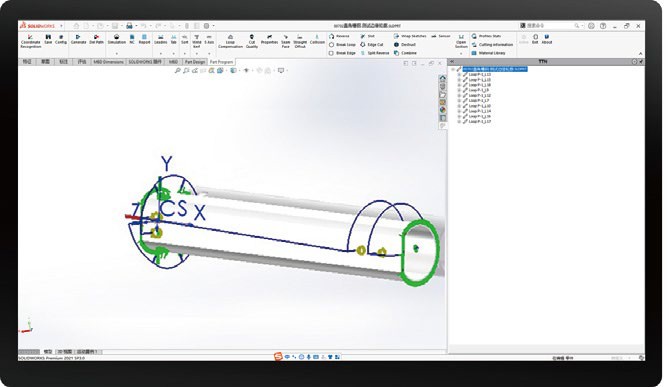Switch to the MBD Dimensions tab
This screenshot has width=669, height=387.
pyautogui.click(x=108, y=62)
